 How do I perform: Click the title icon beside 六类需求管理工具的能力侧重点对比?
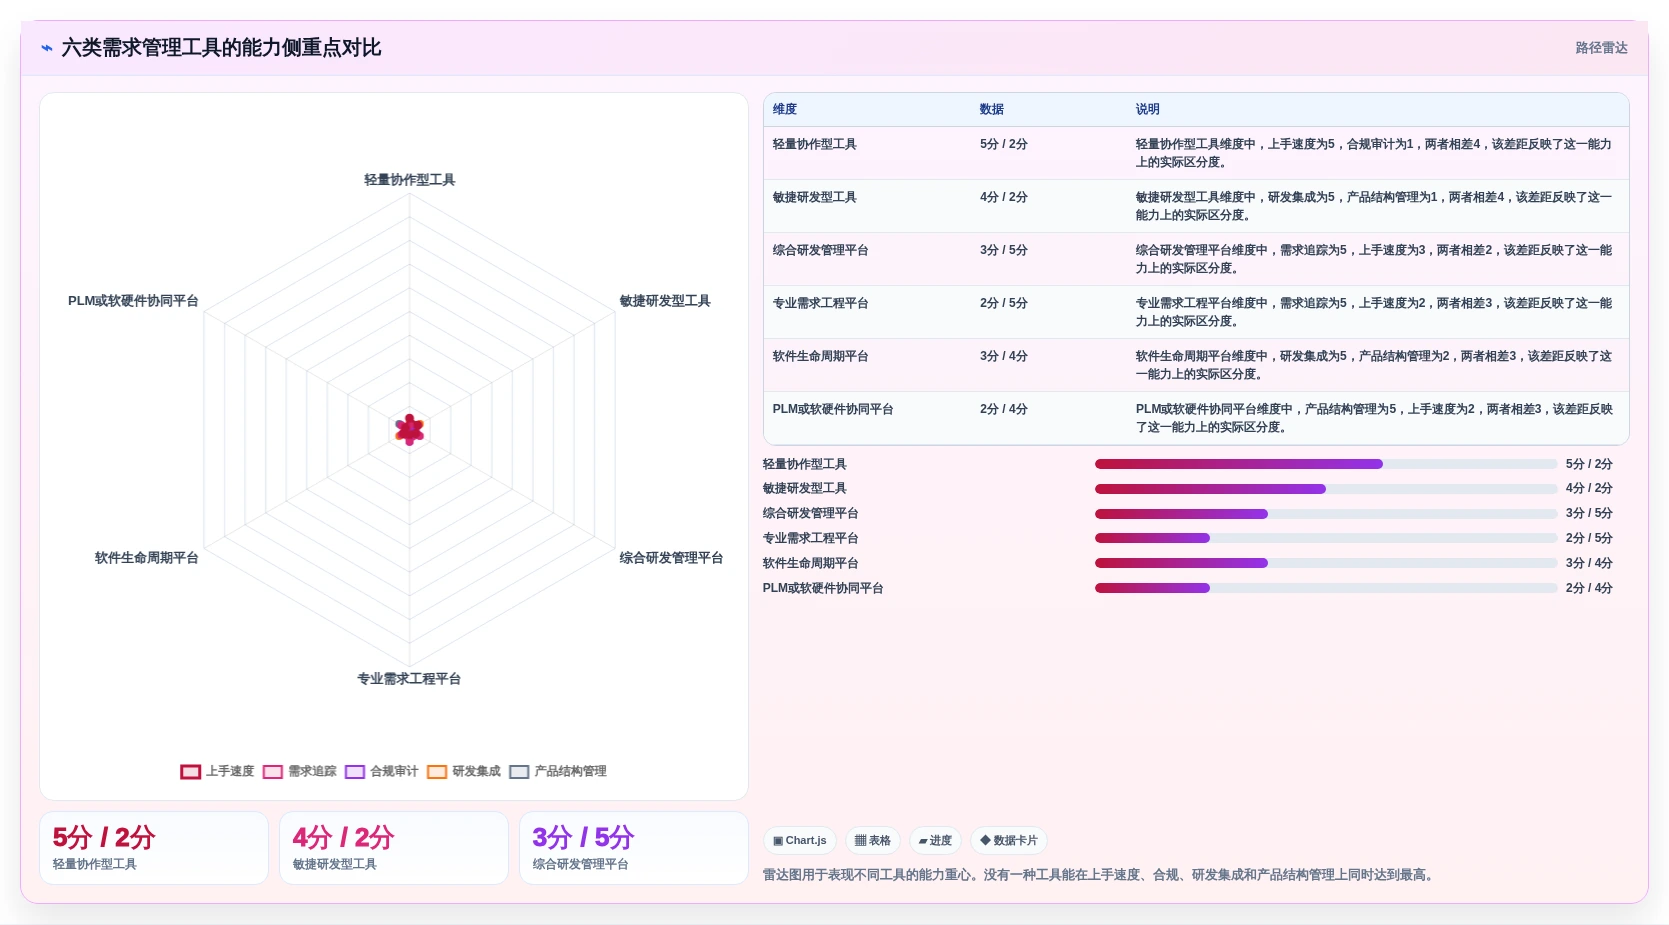[47, 48]
